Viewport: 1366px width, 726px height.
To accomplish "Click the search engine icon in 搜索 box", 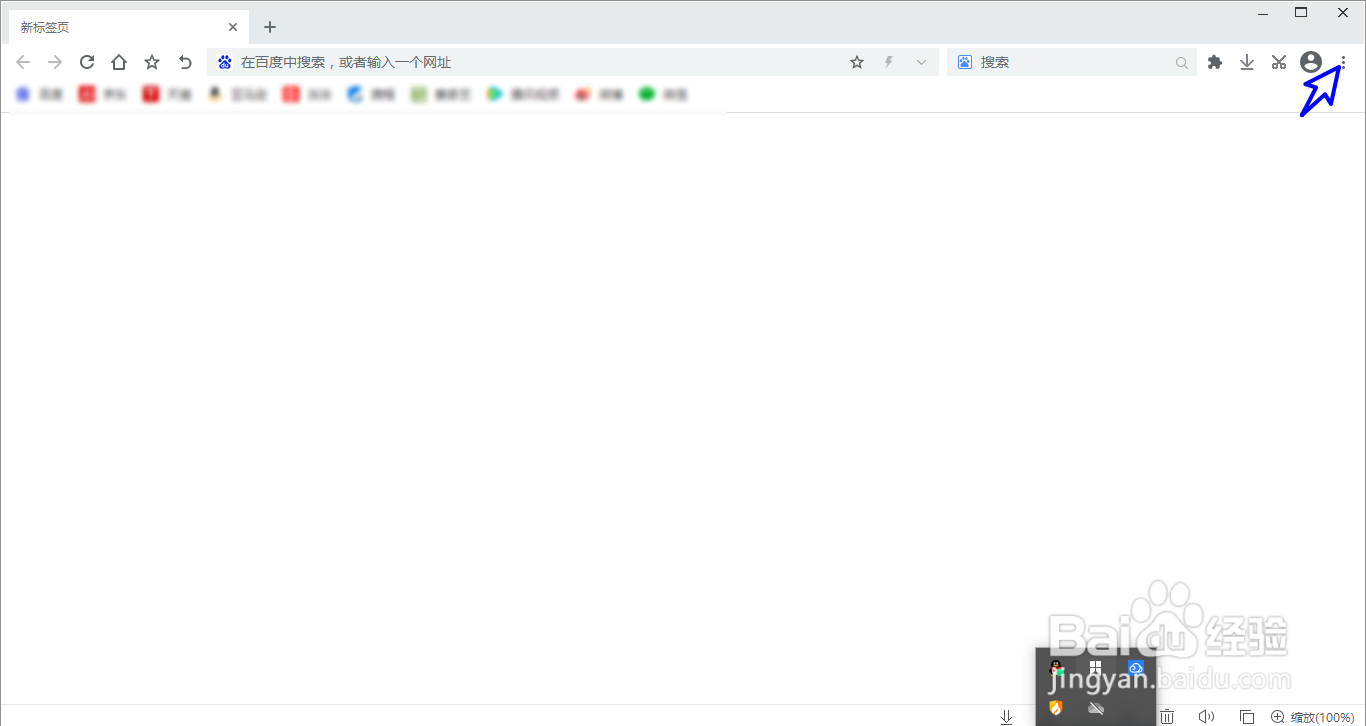I will click(x=964, y=62).
